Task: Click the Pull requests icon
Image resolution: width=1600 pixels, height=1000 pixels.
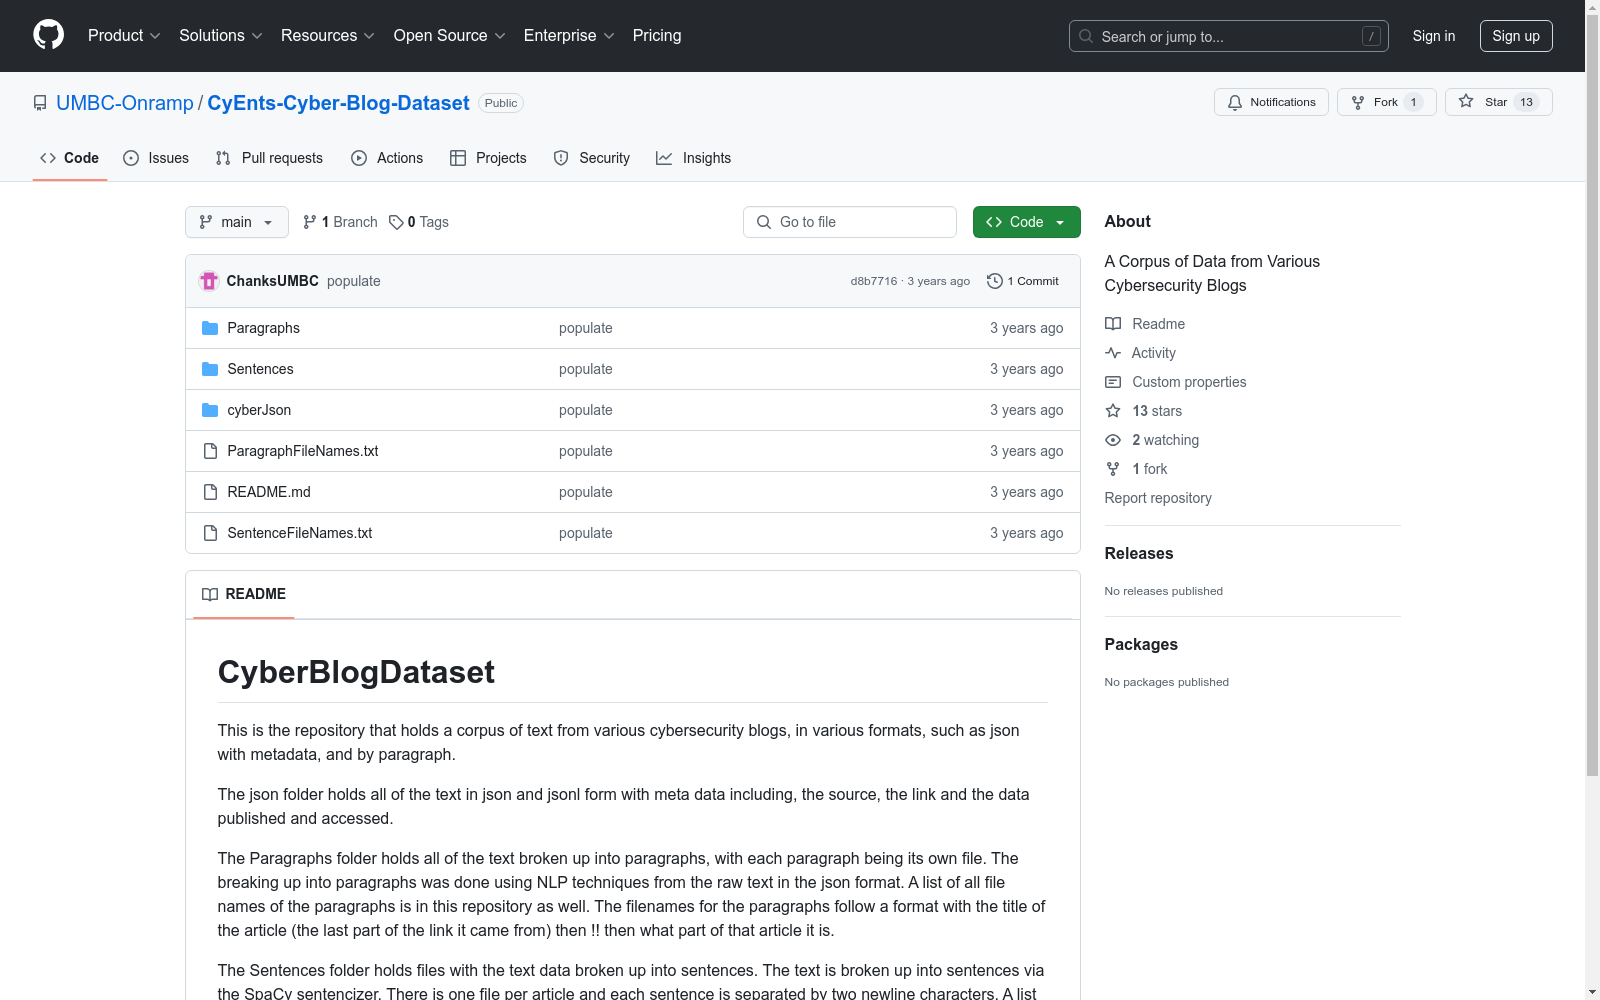Action: [223, 158]
